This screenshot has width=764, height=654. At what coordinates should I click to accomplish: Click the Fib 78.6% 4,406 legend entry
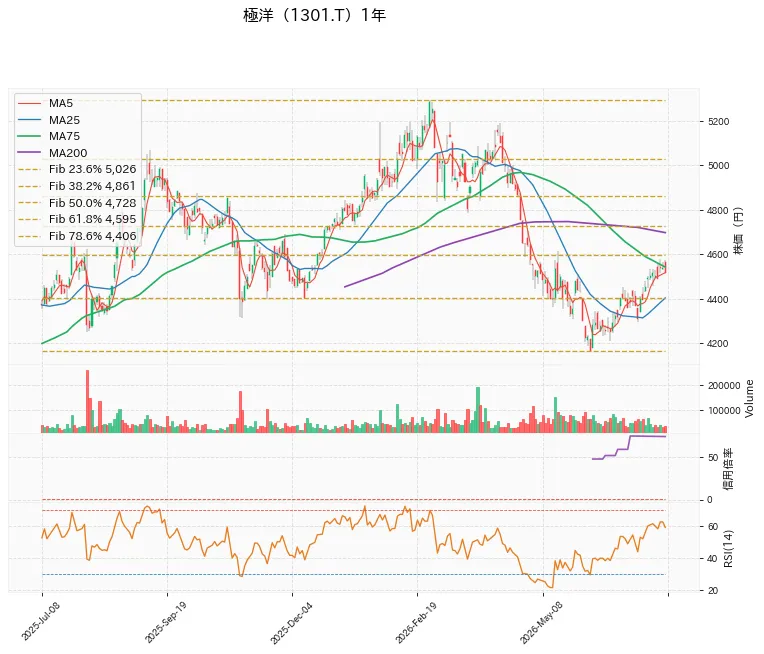(x=77, y=236)
